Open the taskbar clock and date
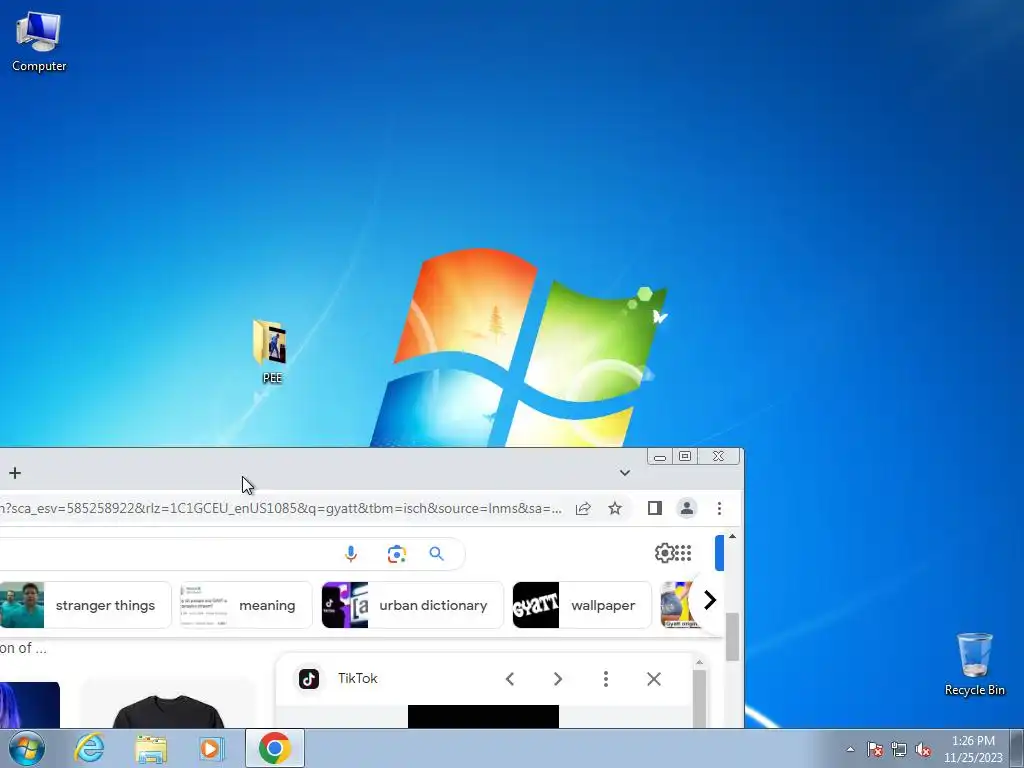1024x768 pixels. (973, 749)
